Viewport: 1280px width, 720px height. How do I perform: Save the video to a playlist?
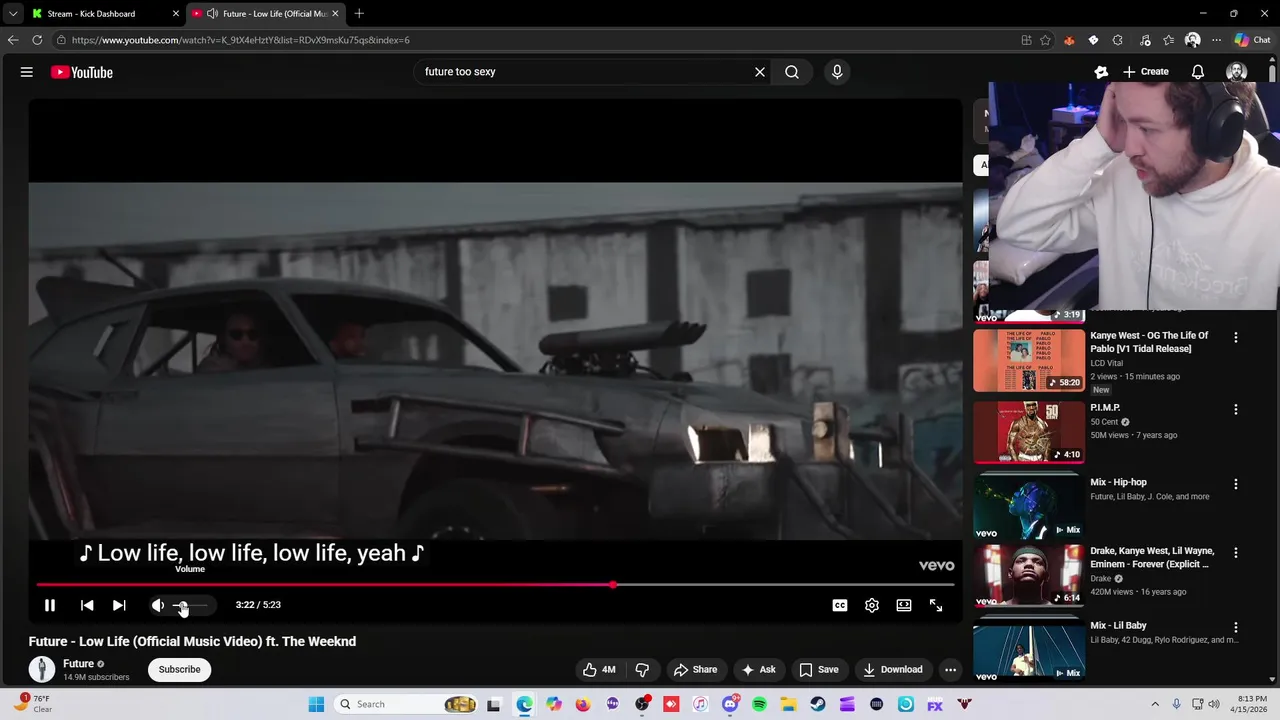pyautogui.click(x=819, y=669)
